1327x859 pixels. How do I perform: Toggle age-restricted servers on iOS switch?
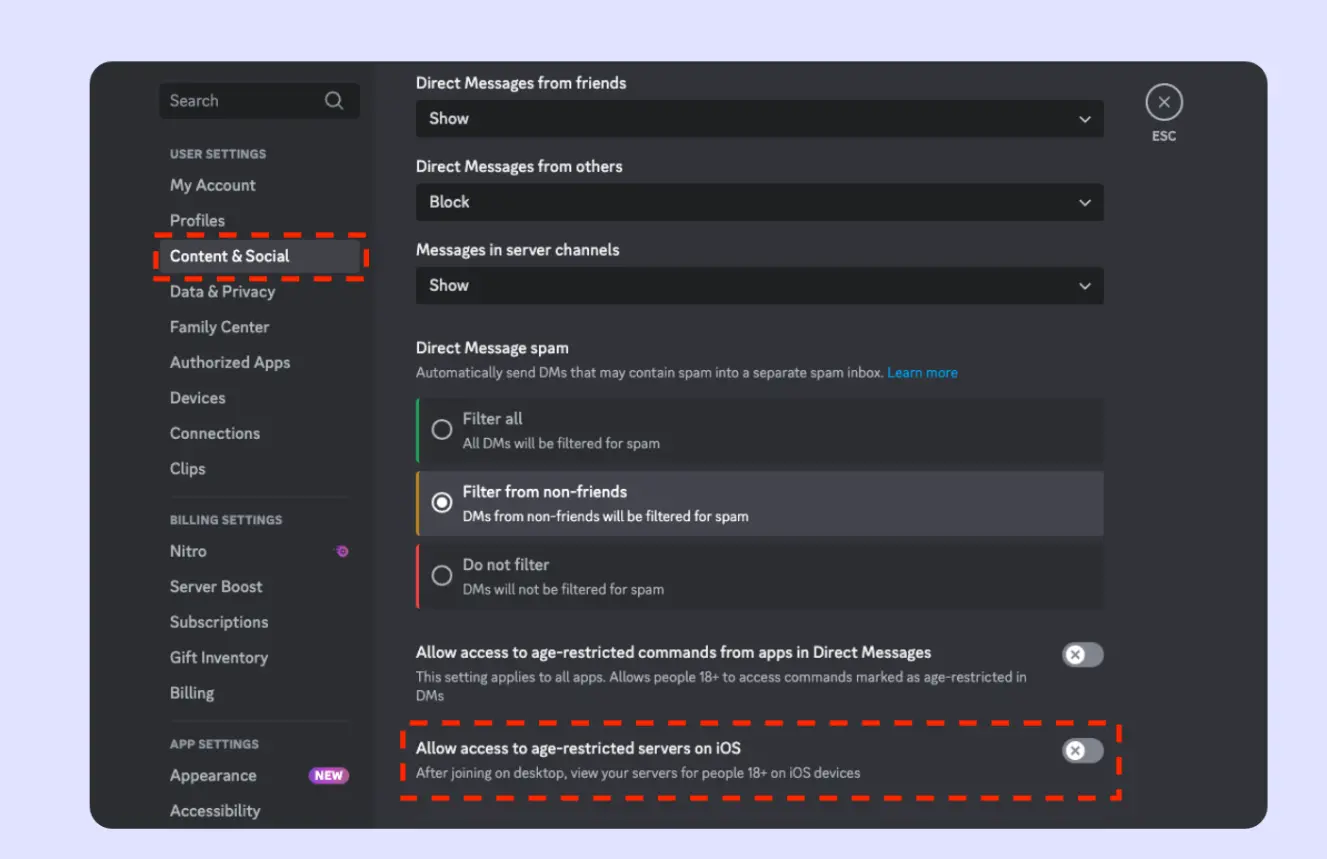click(x=1083, y=751)
